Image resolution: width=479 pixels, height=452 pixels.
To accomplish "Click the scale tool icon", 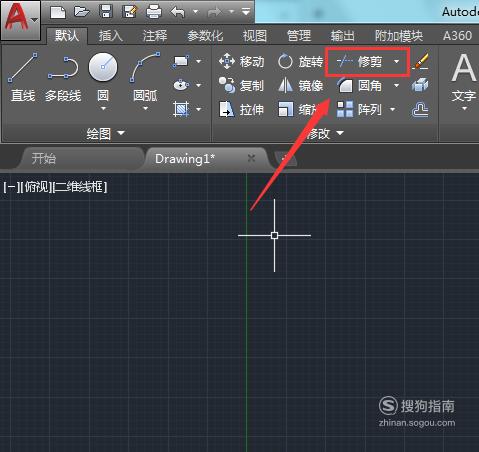I will (x=285, y=109).
